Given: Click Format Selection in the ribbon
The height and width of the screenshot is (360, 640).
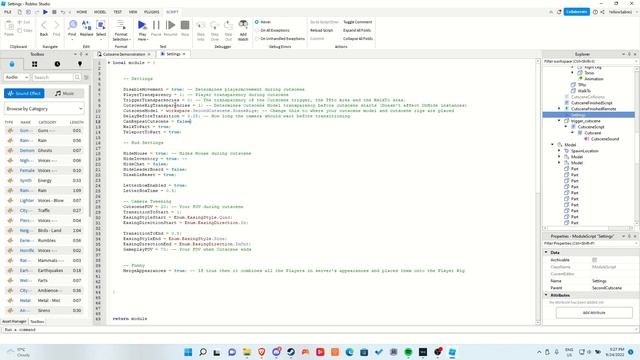Looking at the screenshot, I should (x=121, y=30).
